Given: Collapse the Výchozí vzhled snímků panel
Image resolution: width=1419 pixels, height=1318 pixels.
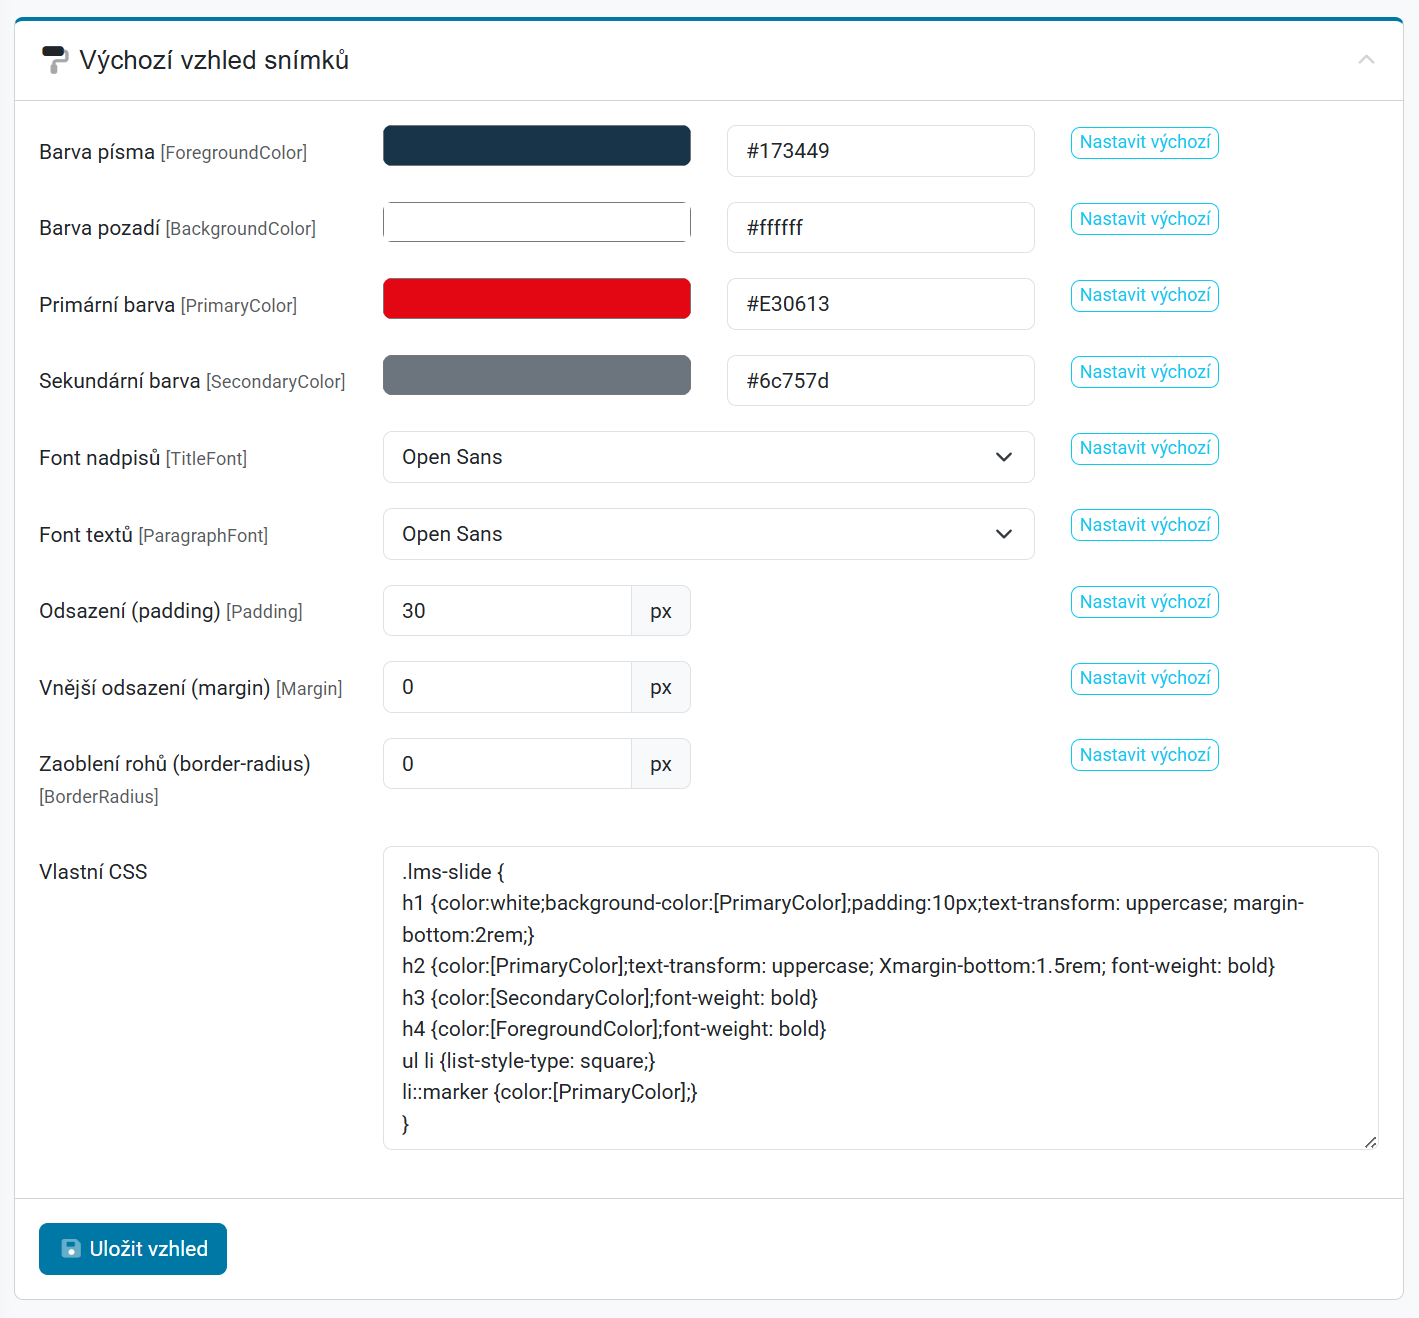Looking at the screenshot, I should (x=1366, y=60).
